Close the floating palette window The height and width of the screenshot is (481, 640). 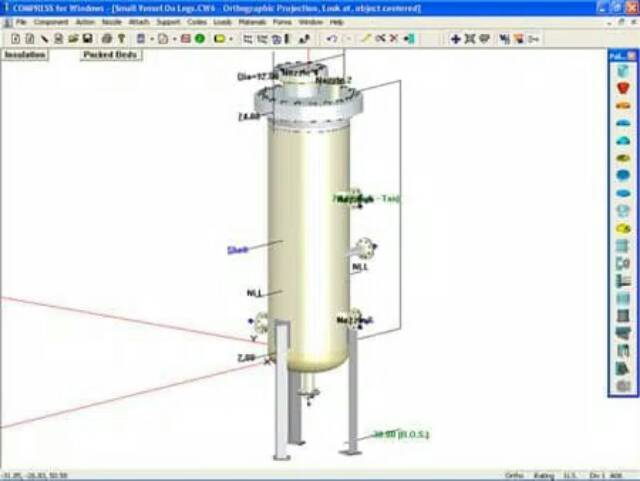pos(631,56)
